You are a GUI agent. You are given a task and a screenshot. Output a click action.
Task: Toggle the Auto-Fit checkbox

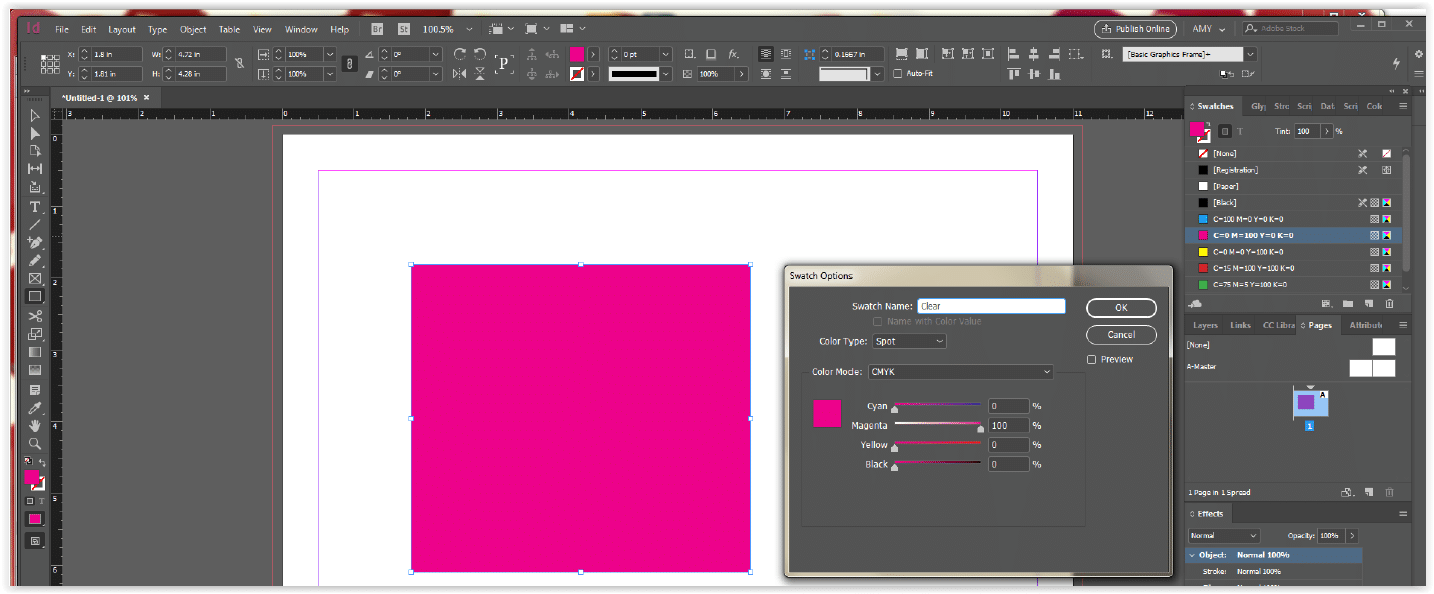tap(897, 74)
